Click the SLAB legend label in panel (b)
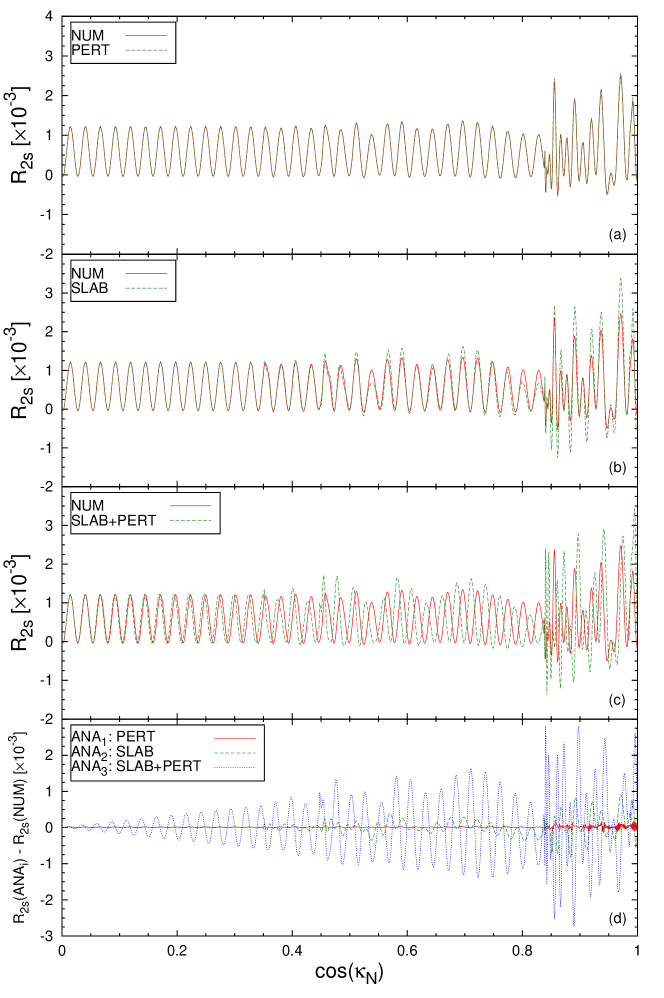Image resolution: width=664 pixels, height=998 pixels. (x=90, y=288)
